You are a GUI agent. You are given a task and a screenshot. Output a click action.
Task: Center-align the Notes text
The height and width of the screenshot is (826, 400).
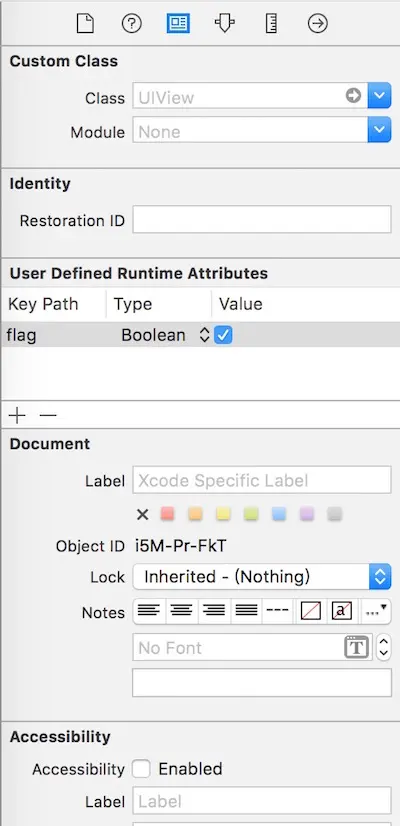click(x=182, y=611)
